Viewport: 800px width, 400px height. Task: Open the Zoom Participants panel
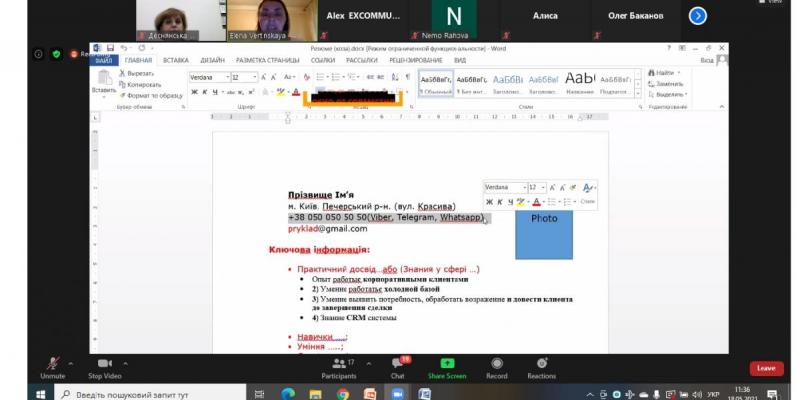pos(338,364)
